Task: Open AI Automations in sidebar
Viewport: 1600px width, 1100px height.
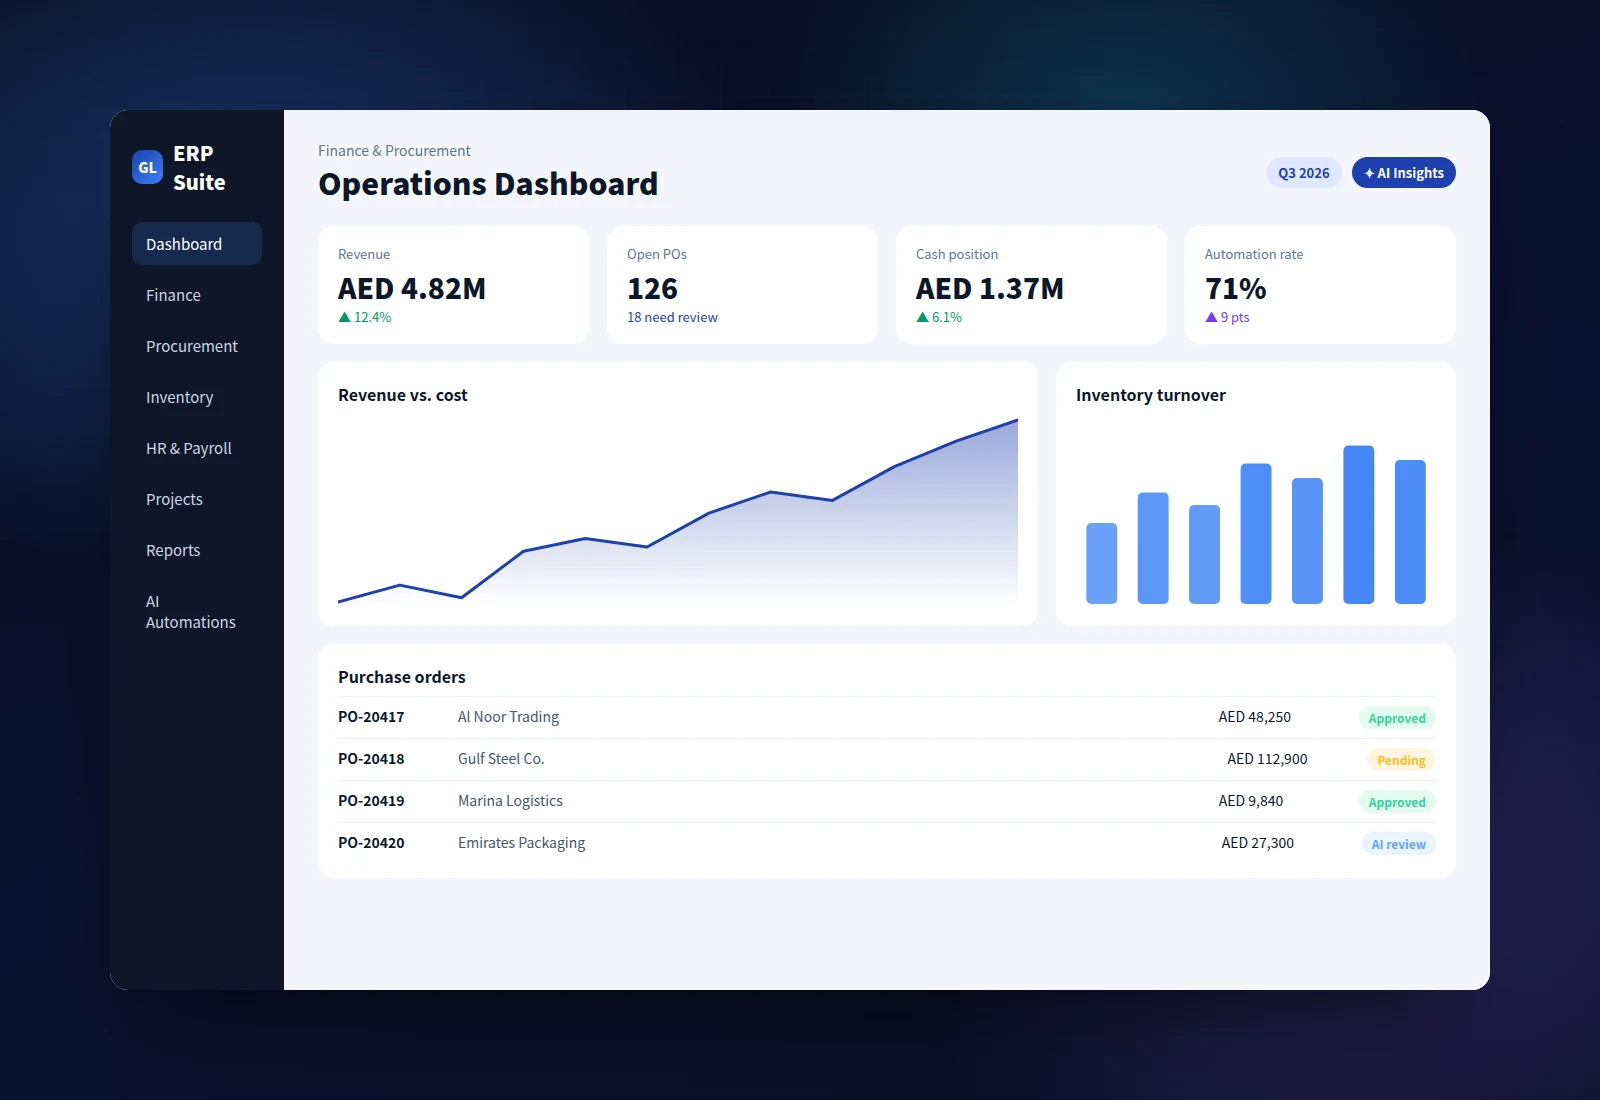Action: (197, 612)
